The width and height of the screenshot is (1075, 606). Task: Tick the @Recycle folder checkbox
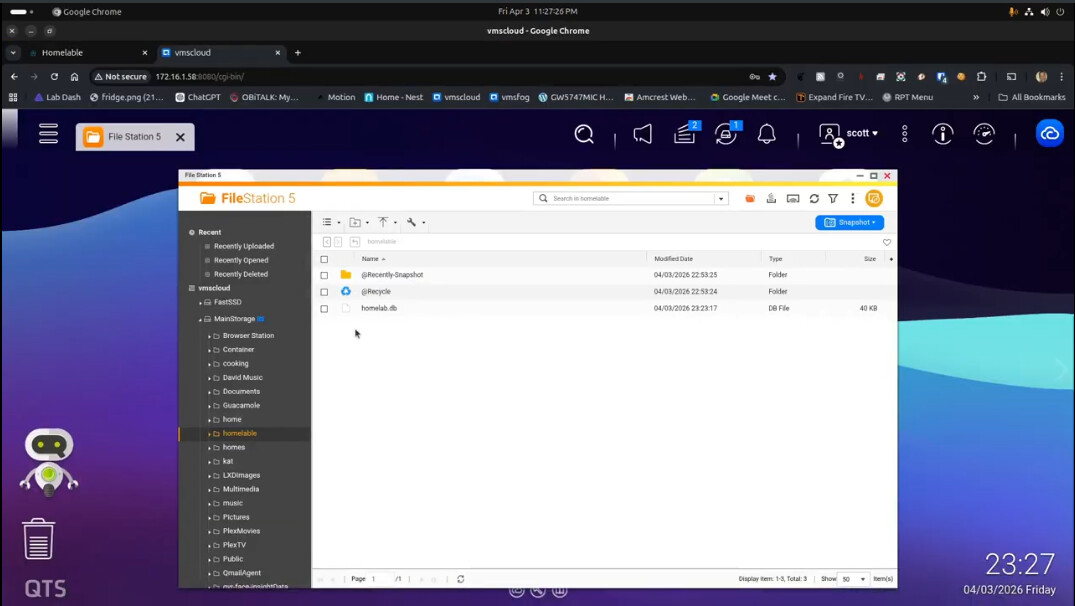[x=324, y=292]
